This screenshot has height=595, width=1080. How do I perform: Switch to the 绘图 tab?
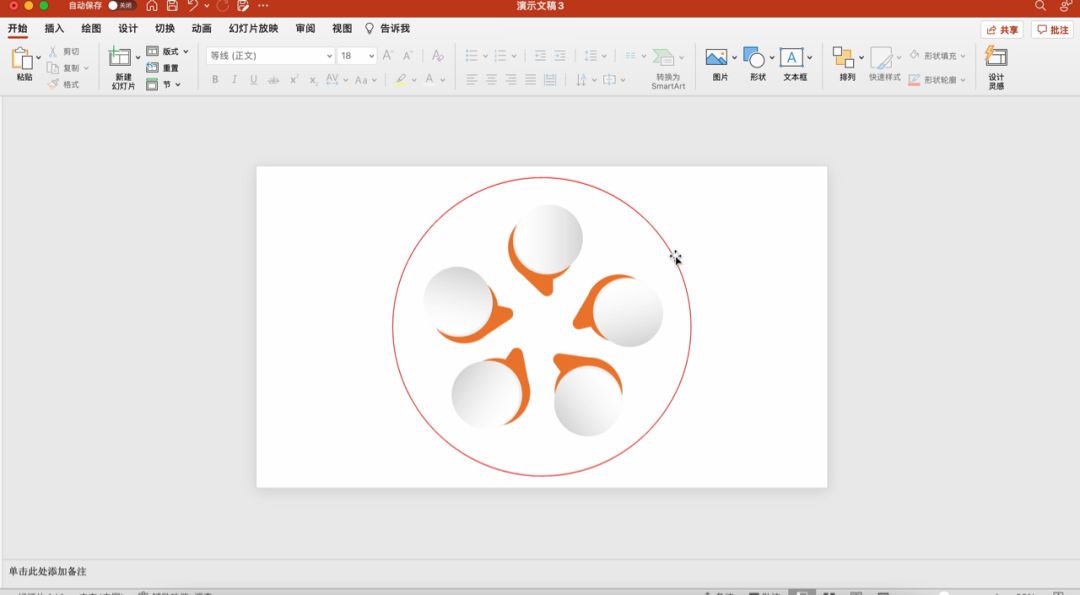[x=91, y=28]
